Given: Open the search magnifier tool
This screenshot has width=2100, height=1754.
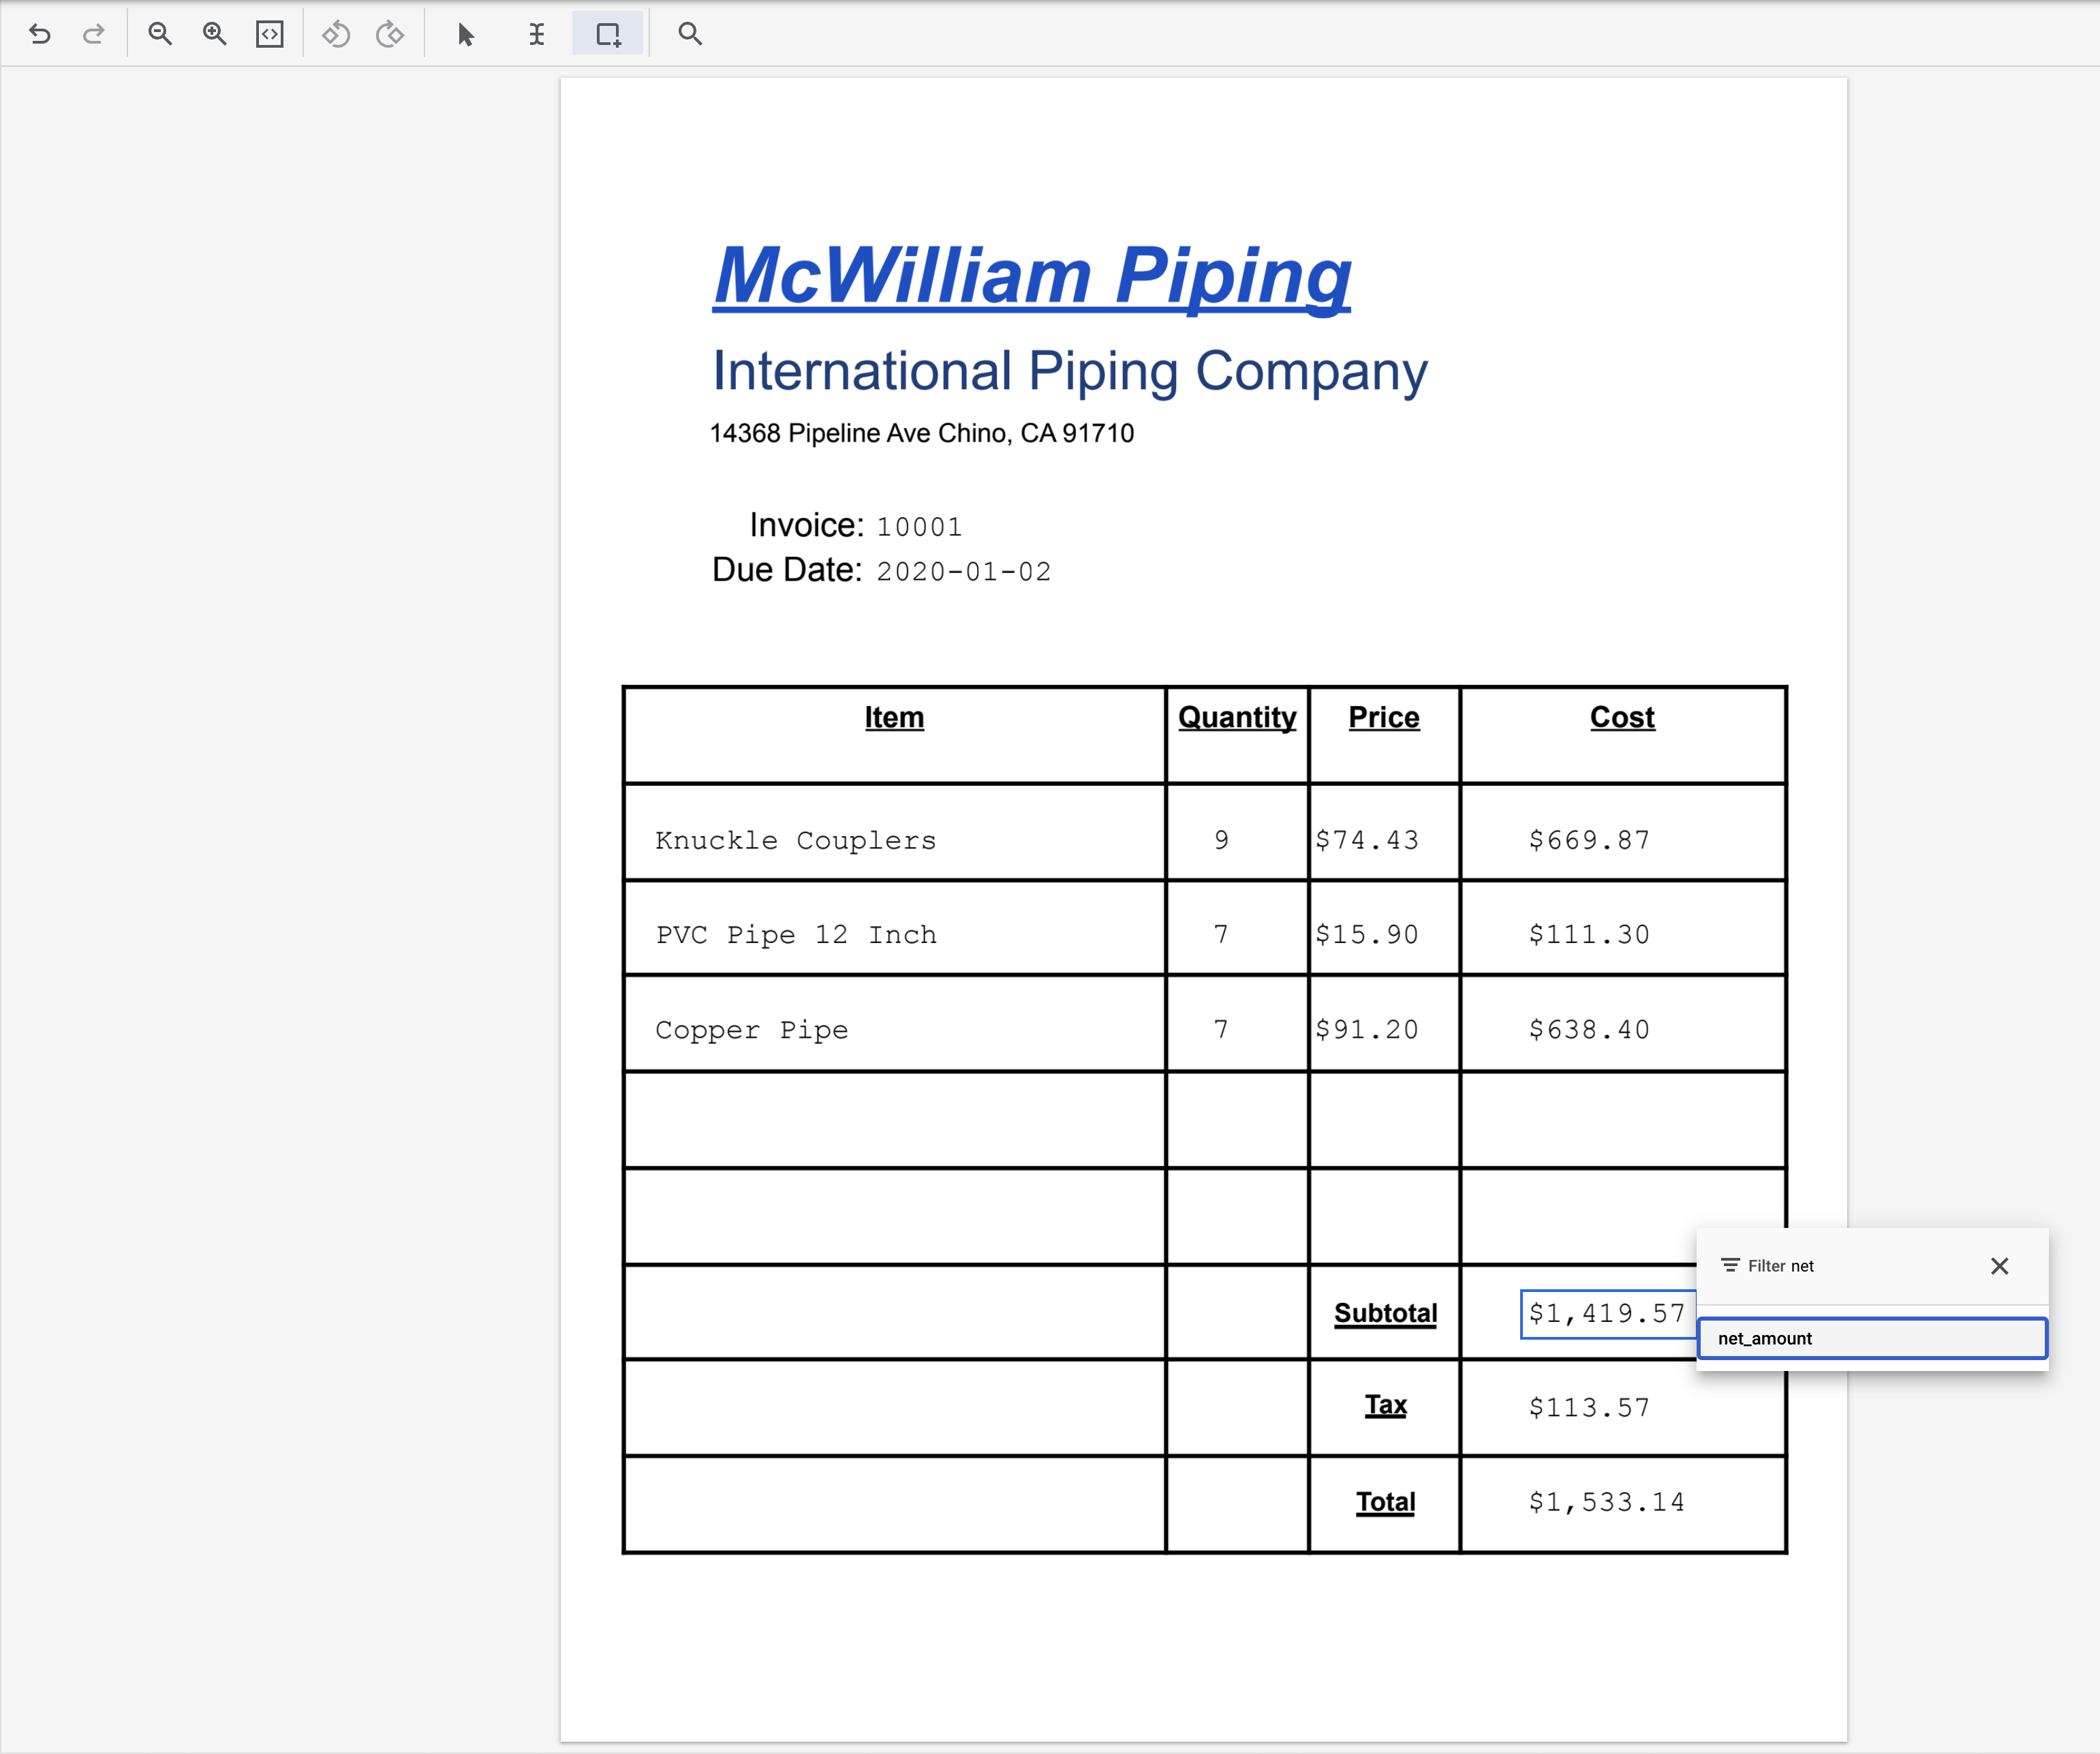Looking at the screenshot, I should click(x=689, y=33).
